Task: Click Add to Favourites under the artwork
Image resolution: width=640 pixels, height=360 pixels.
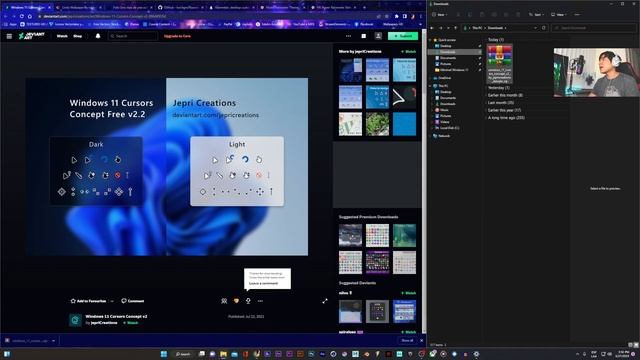Action: pyautogui.click(x=88, y=301)
